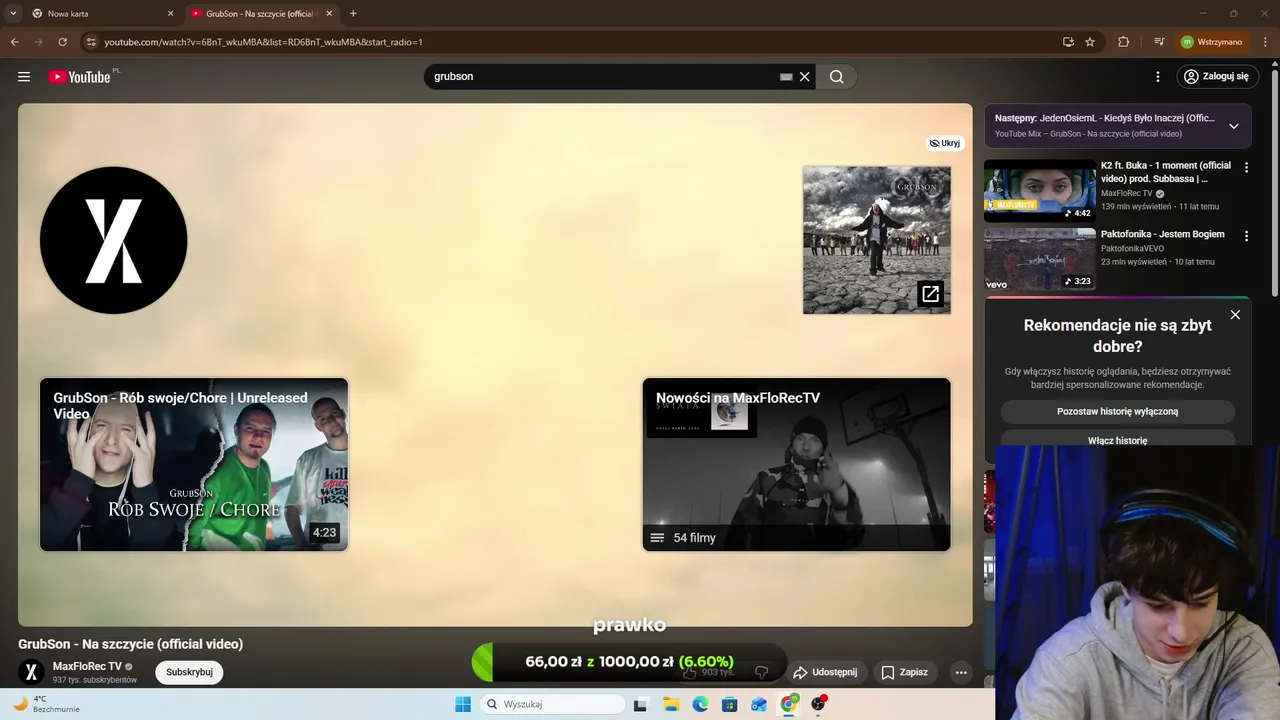The height and width of the screenshot is (720, 1280).
Task: Click the install app icon in address bar
Action: (1068, 42)
